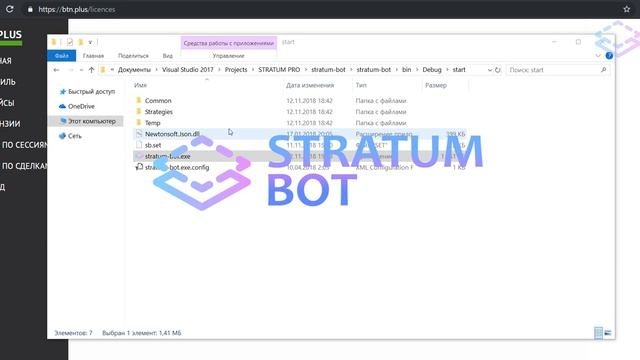Select Средства работы с приложениями contextual tab
The width and height of the screenshot is (640, 360).
click(x=229, y=43)
